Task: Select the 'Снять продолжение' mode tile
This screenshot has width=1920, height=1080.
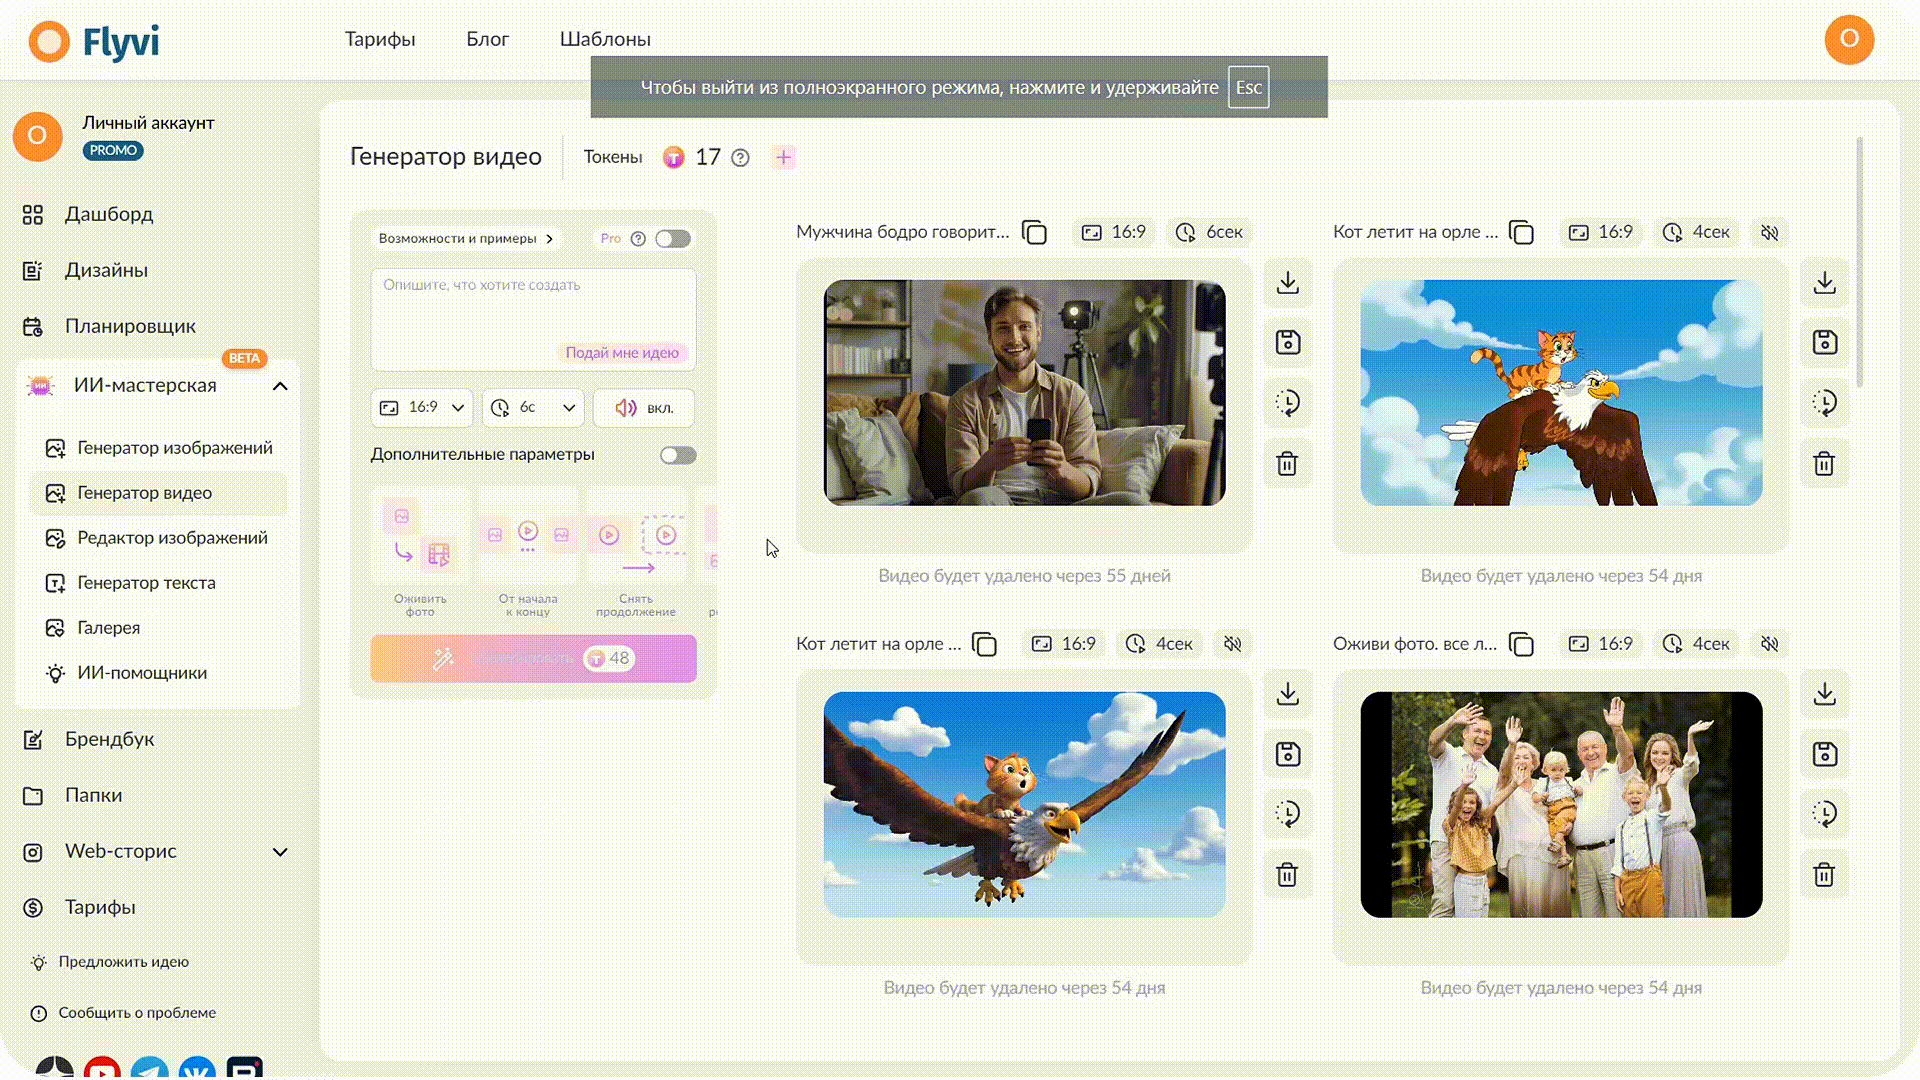Action: (636, 552)
